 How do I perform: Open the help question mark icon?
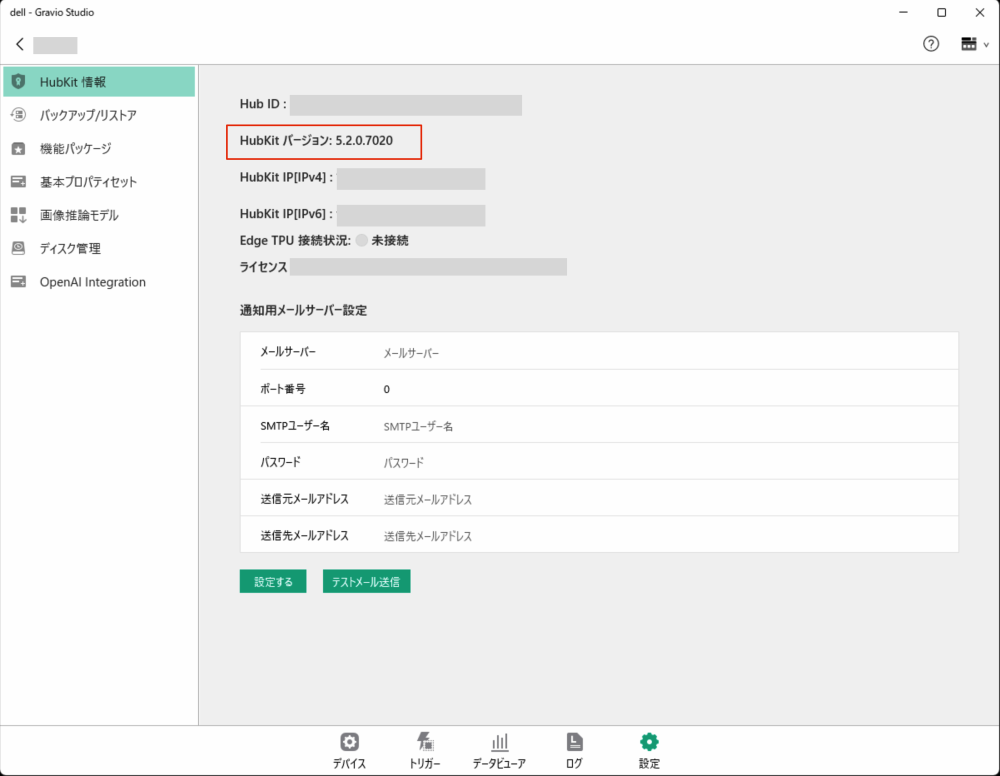[x=930, y=44]
